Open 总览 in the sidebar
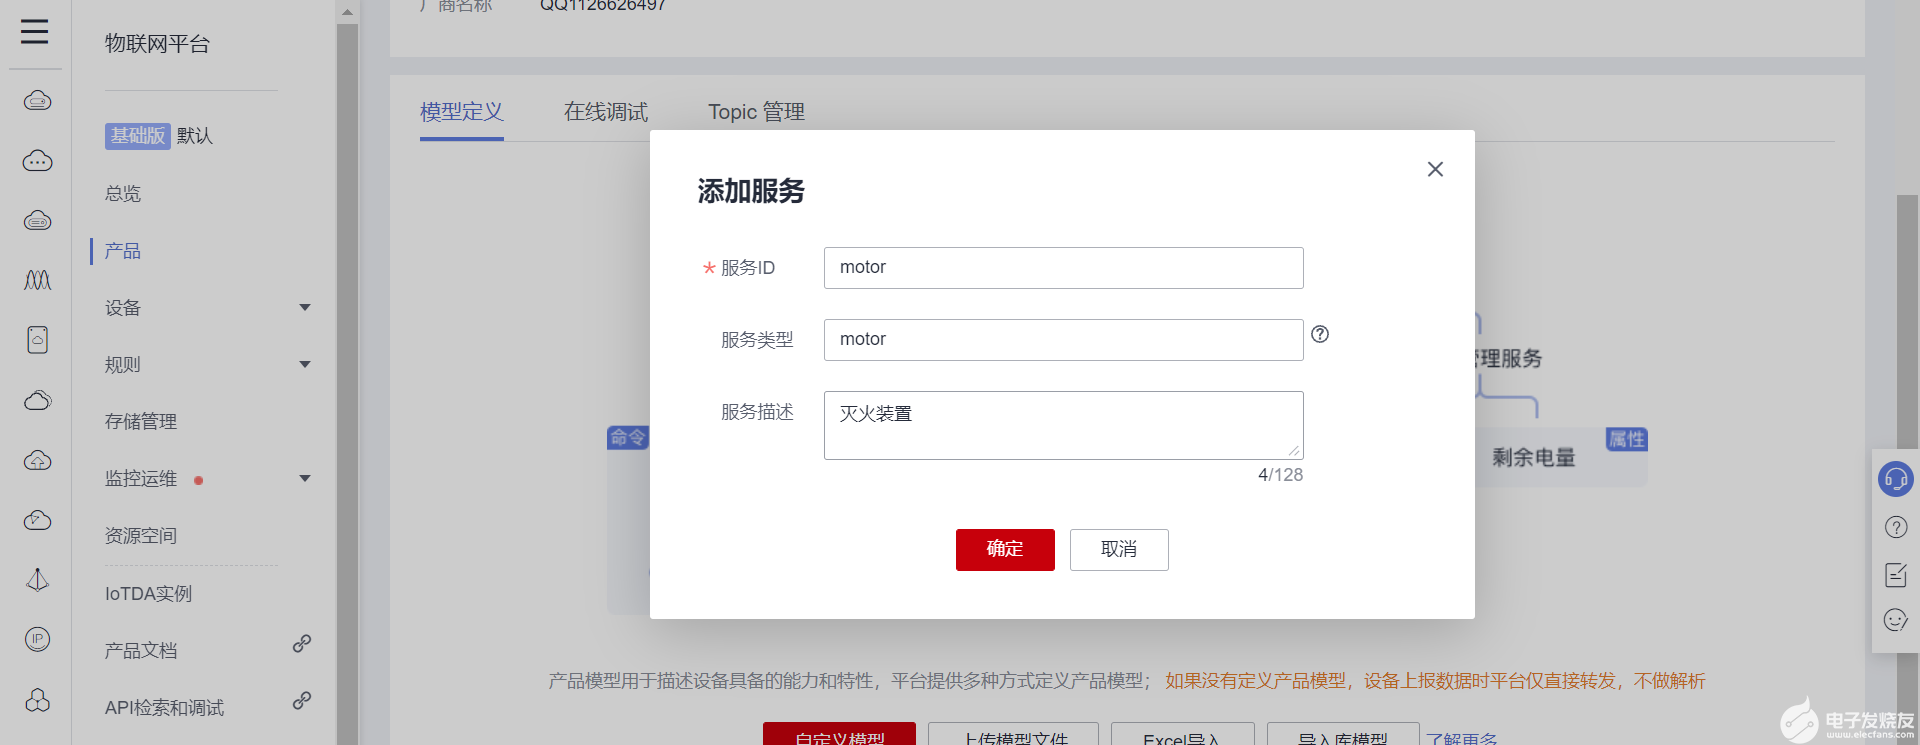Image resolution: width=1920 pixels, height=745 pixels. 123,193
